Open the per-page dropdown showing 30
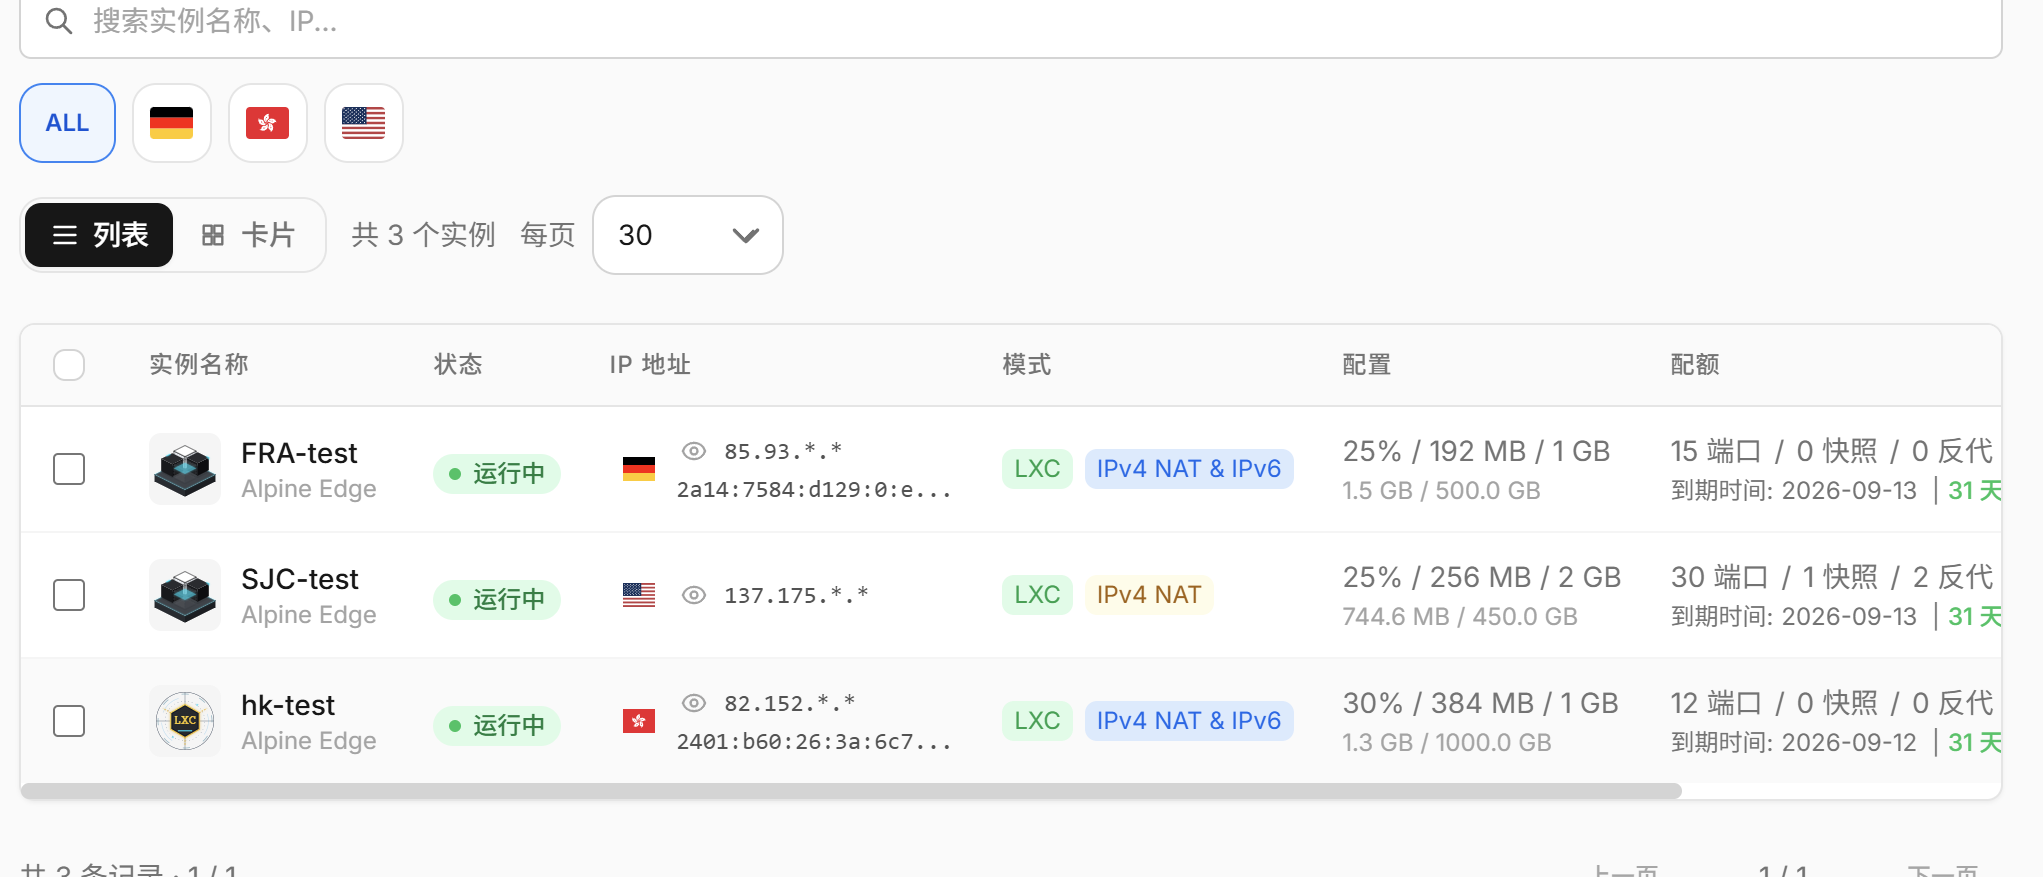The width and height of the screenshot is (2043, 877). pyautogui.click(x=688, y=235)
